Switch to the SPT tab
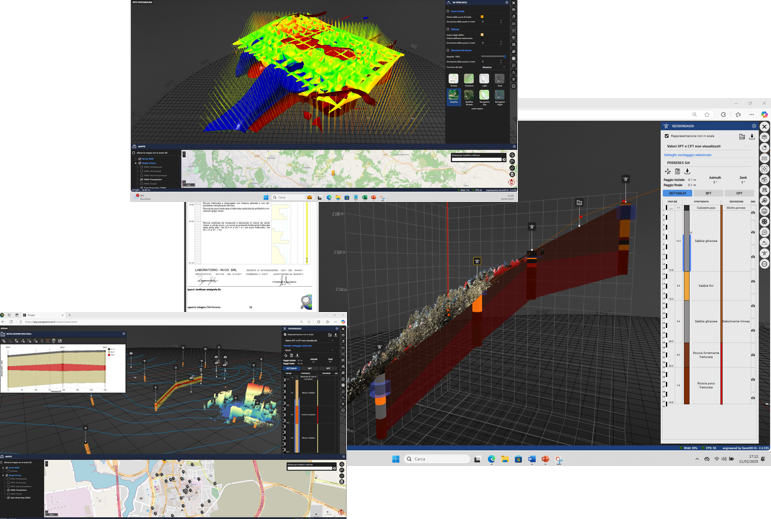This screenshot has width=771, height=519. [x=709, y=193]
